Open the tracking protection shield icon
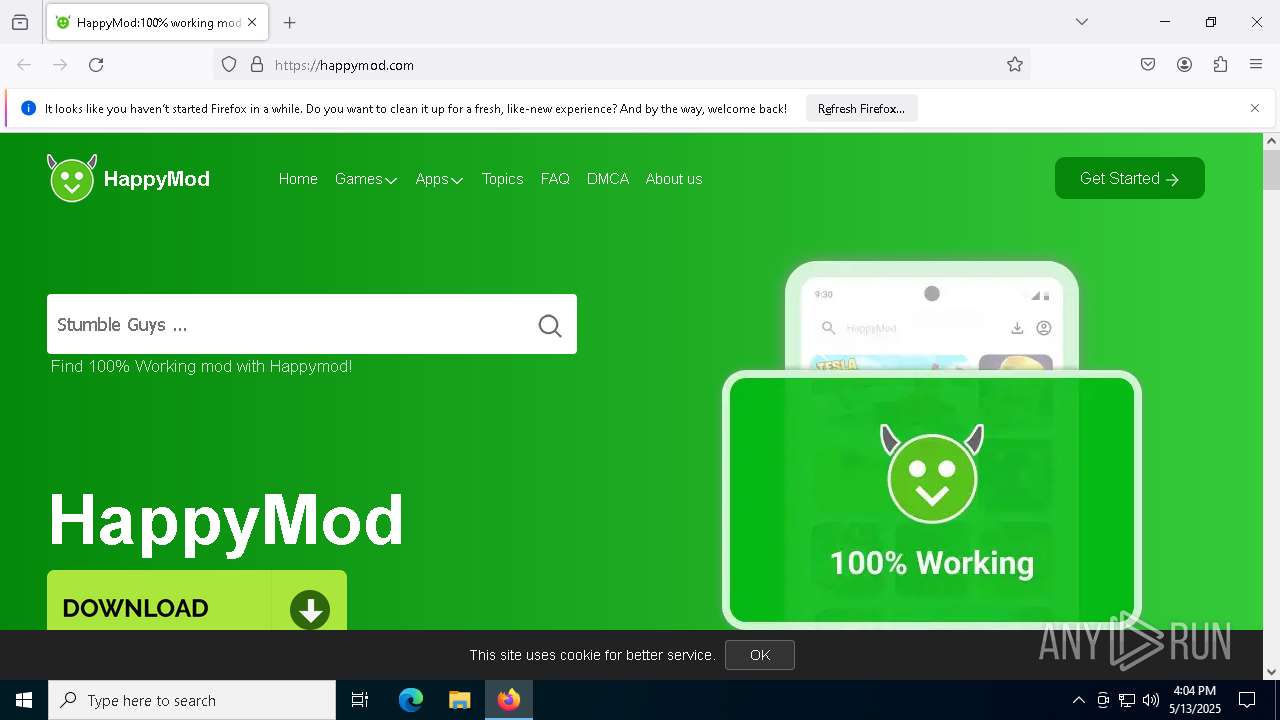Viewport: 1280px width, 720px height. pos(229,65)
